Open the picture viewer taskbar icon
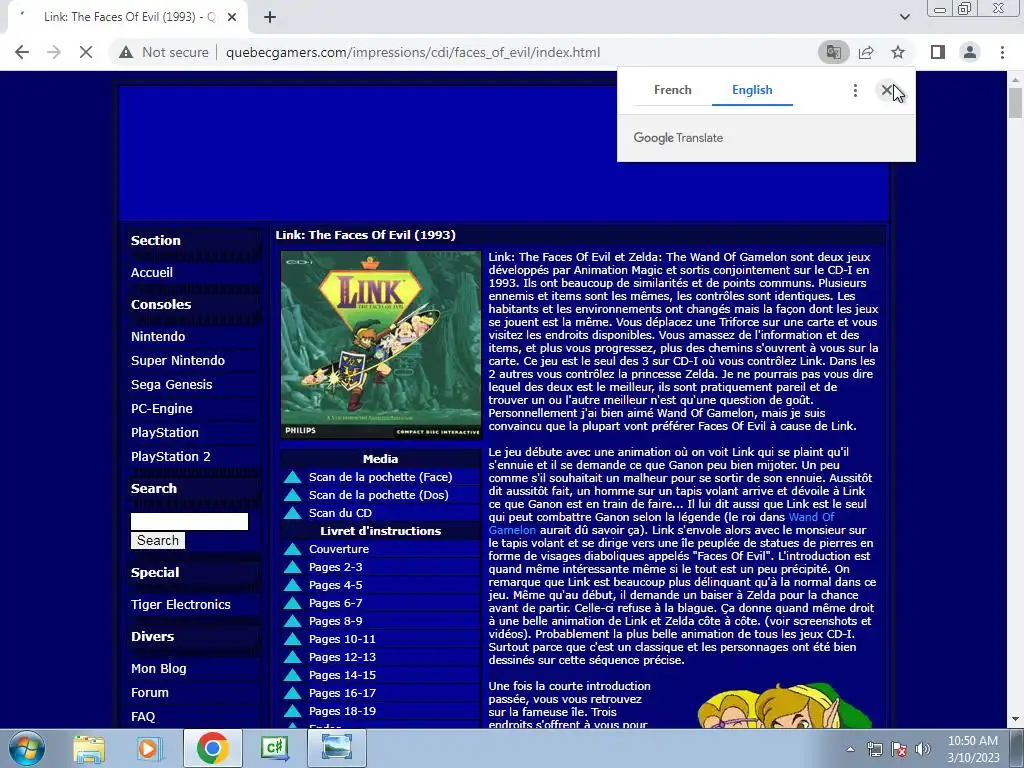The image size is (1024, 768). click(x=337, y=748)
